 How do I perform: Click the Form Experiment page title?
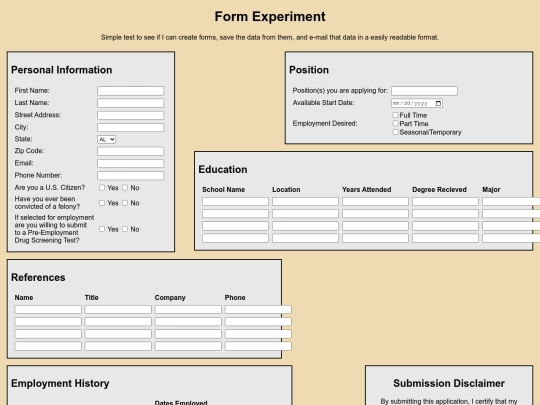(x=270, y=17)
